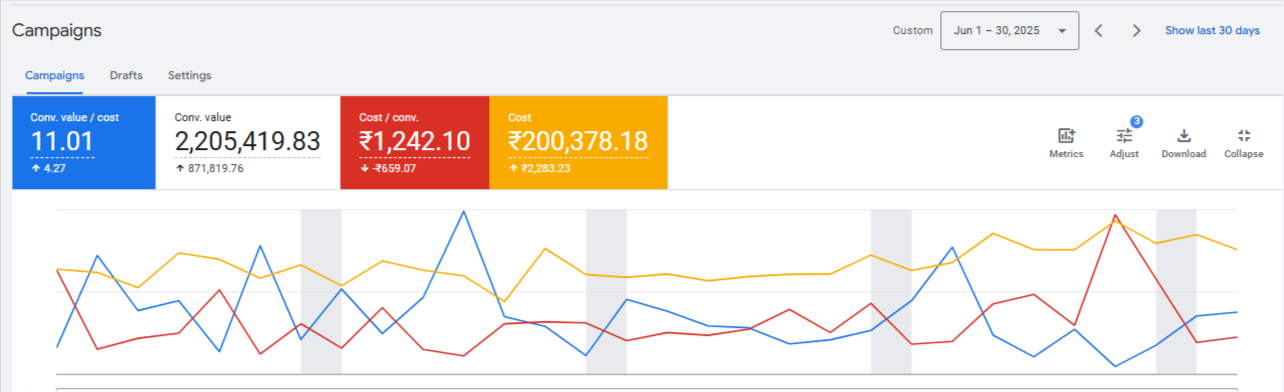Viewport: 1284px width, 392px height.
Task: Switch to the Campaigns tab
Action: (54, 76)
